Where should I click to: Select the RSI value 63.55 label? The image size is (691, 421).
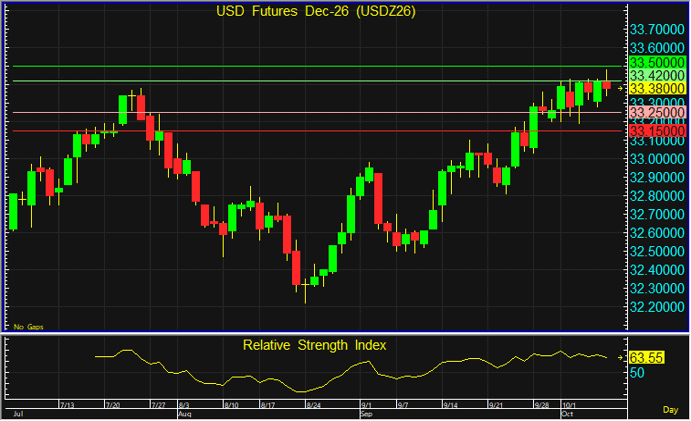tap(646, 358)
